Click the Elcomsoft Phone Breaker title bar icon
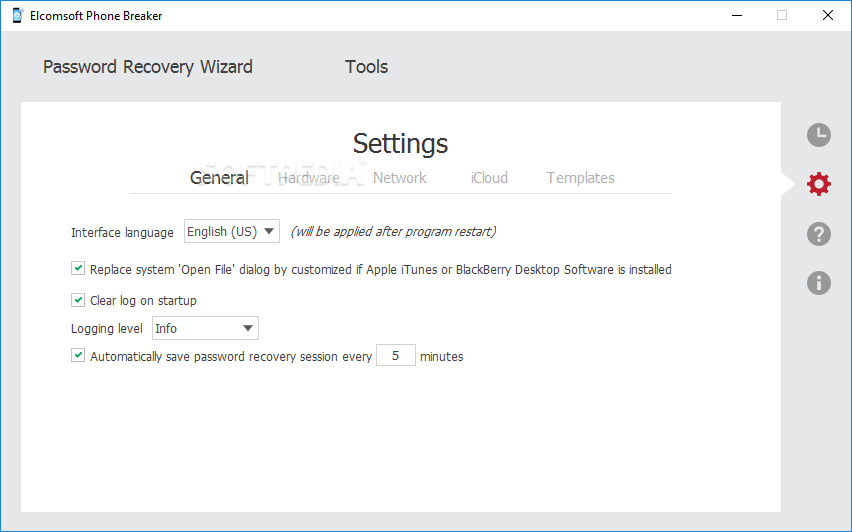Screen dimensions: 852x532 [x=17, y=15]
